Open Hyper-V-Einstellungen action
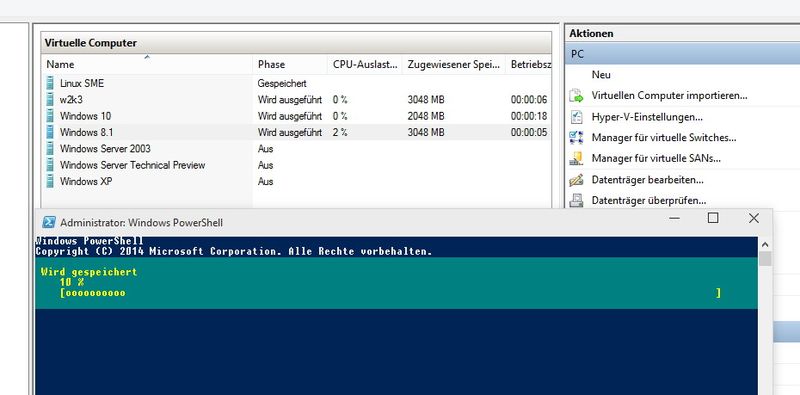The image size is (800, 395). (647, 117)
